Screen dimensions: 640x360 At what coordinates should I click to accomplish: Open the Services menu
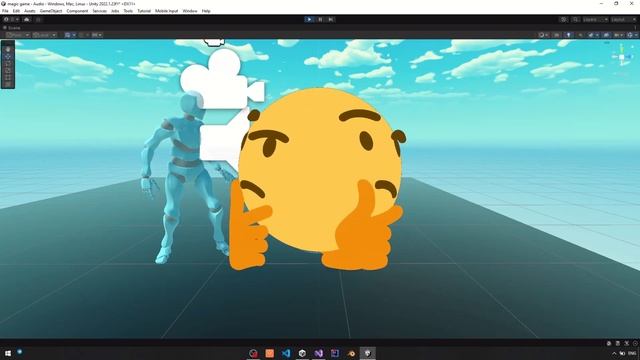[100, 11]
